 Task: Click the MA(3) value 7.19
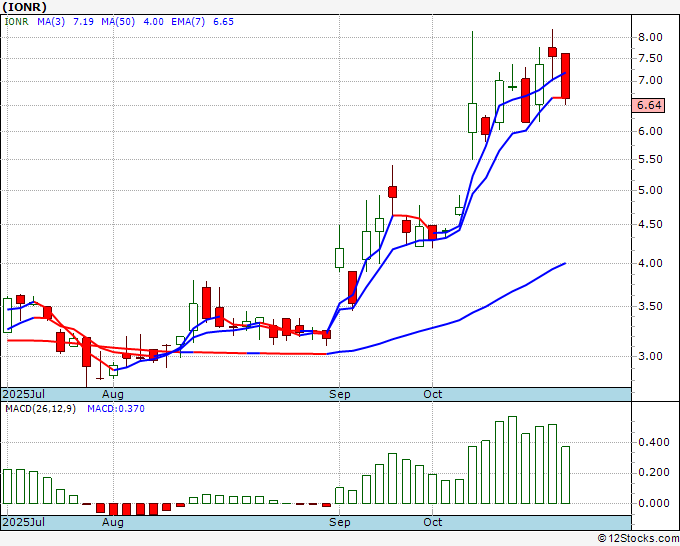[83, 22]
